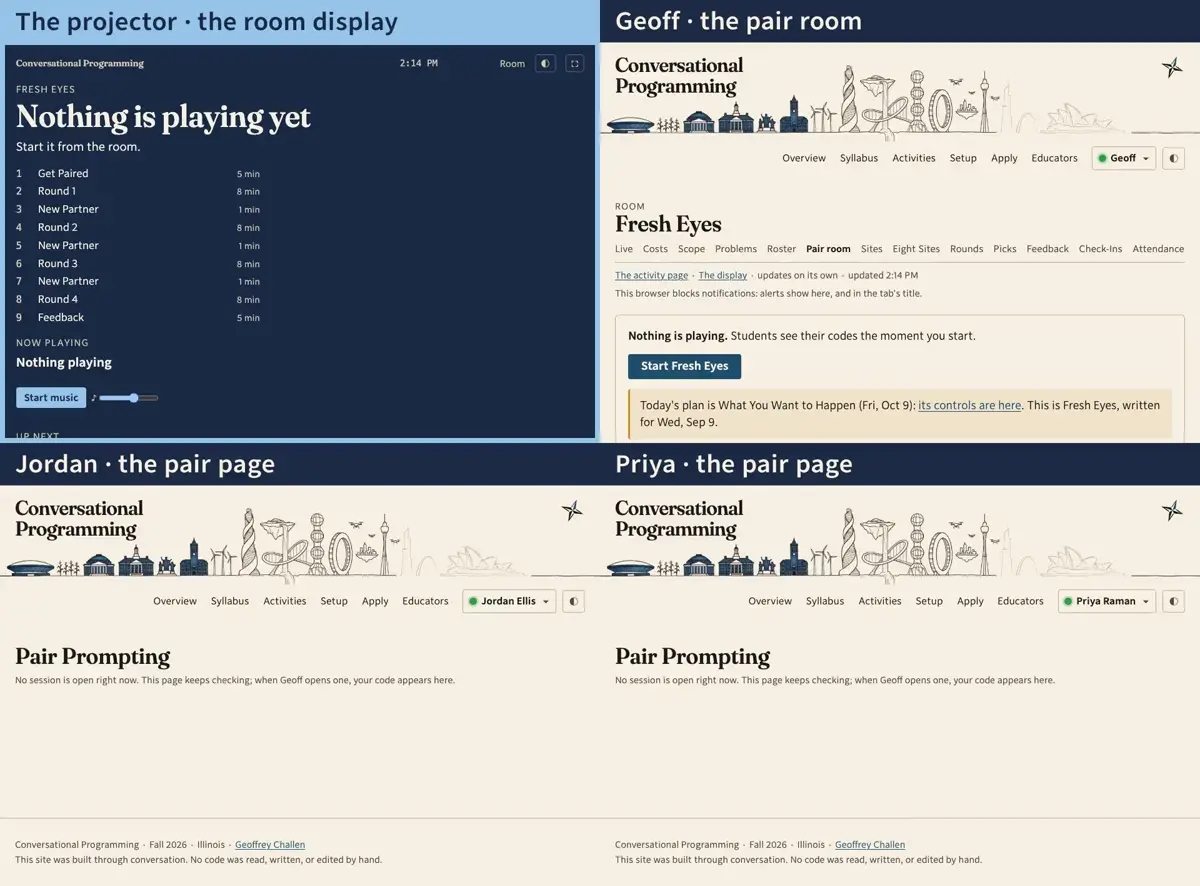Open Setup on Jordan's pair page
1200x886 pixels.
[x=334, y=601]
